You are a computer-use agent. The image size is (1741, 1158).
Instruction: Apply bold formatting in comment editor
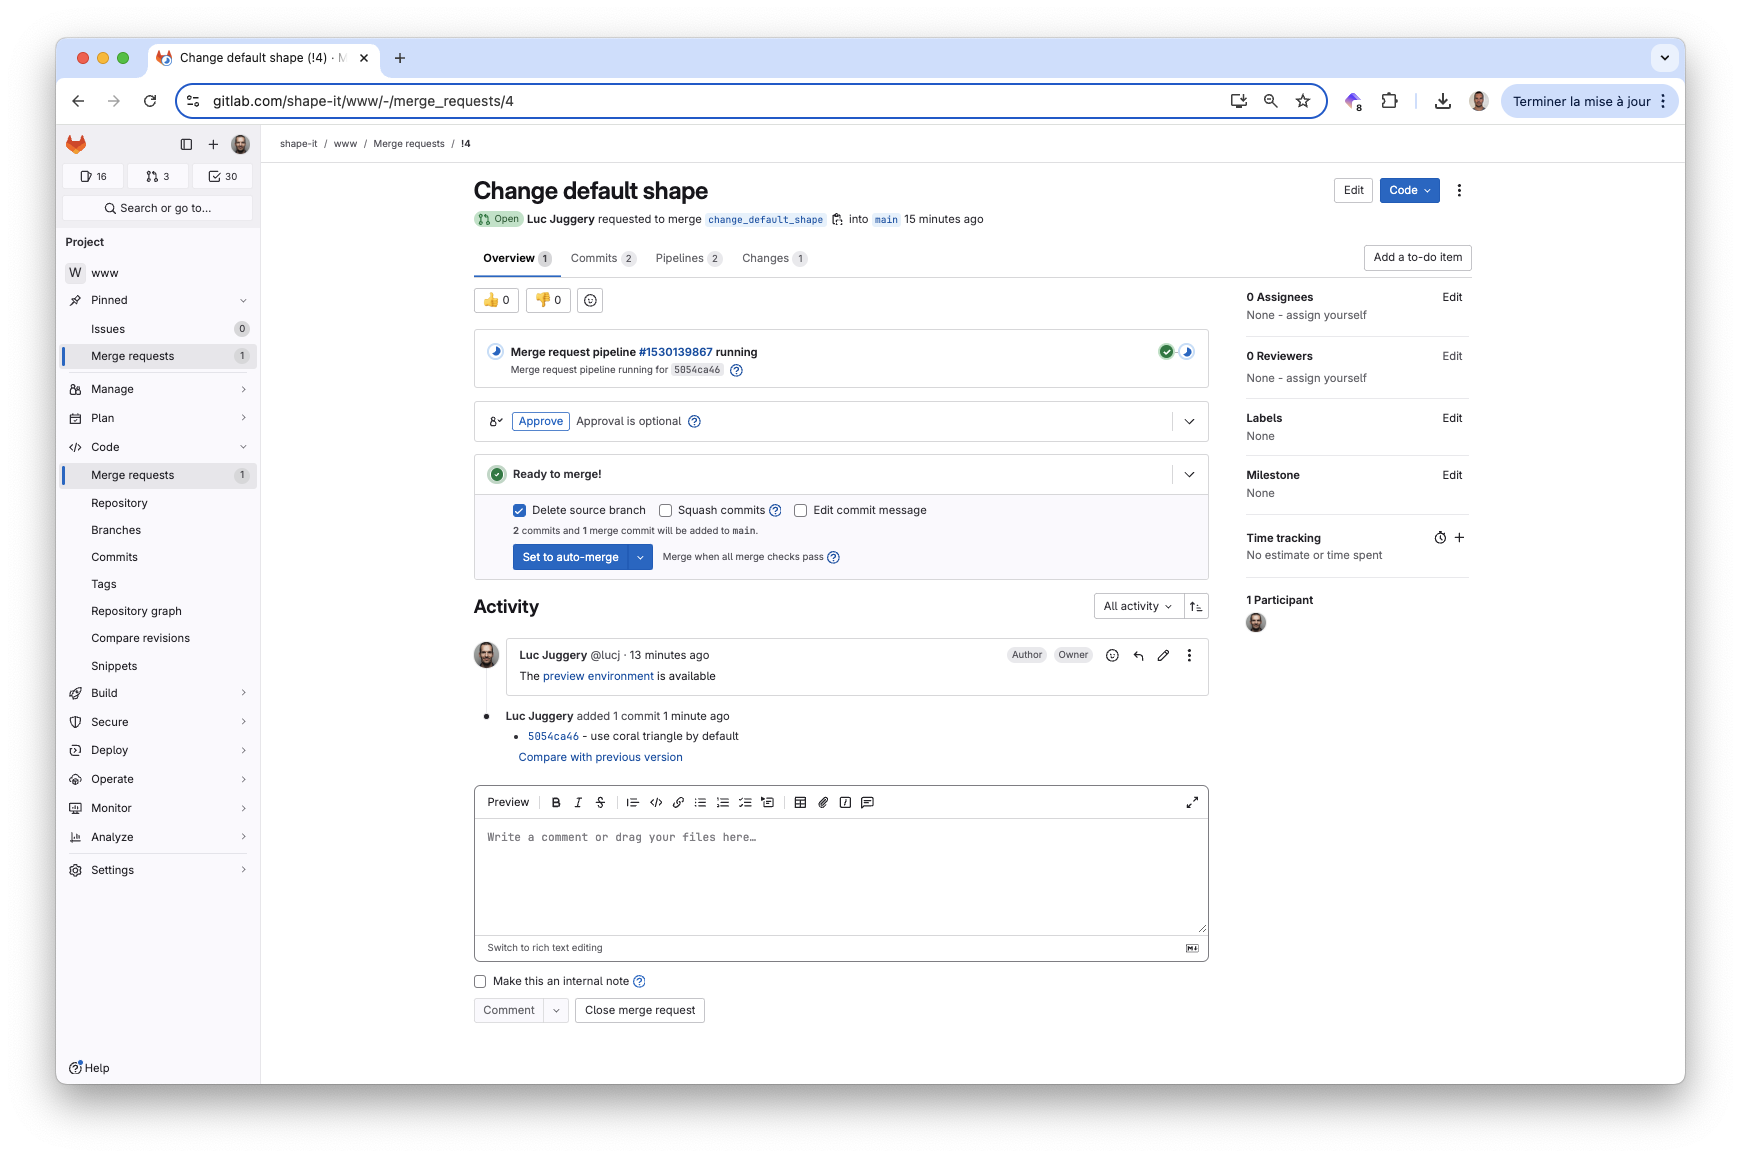pos(556,802)
